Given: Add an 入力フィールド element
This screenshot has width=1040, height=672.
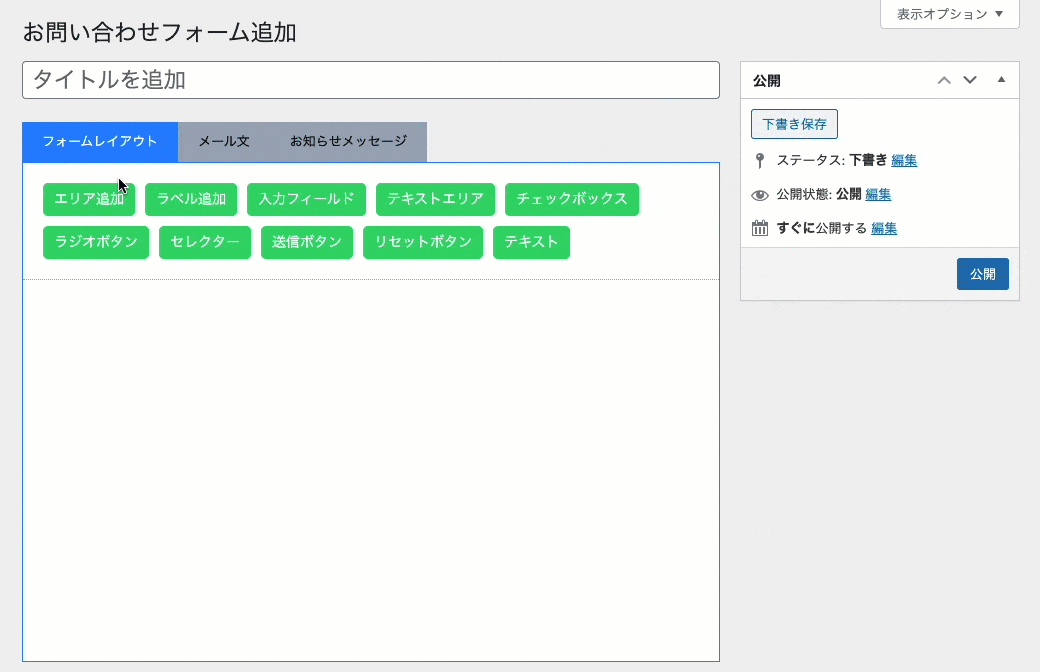Looking at the screenshot, I should coord(306,199).
